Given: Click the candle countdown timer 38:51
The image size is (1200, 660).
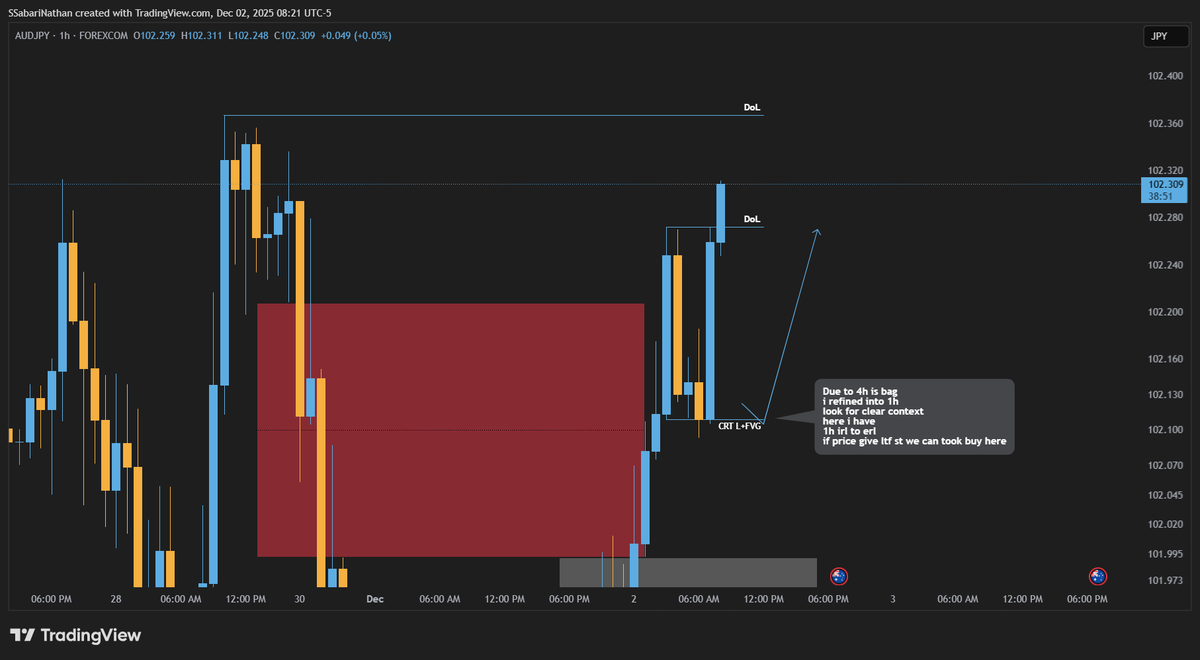Looking at the screenshot, I should tap(1161, 196).
